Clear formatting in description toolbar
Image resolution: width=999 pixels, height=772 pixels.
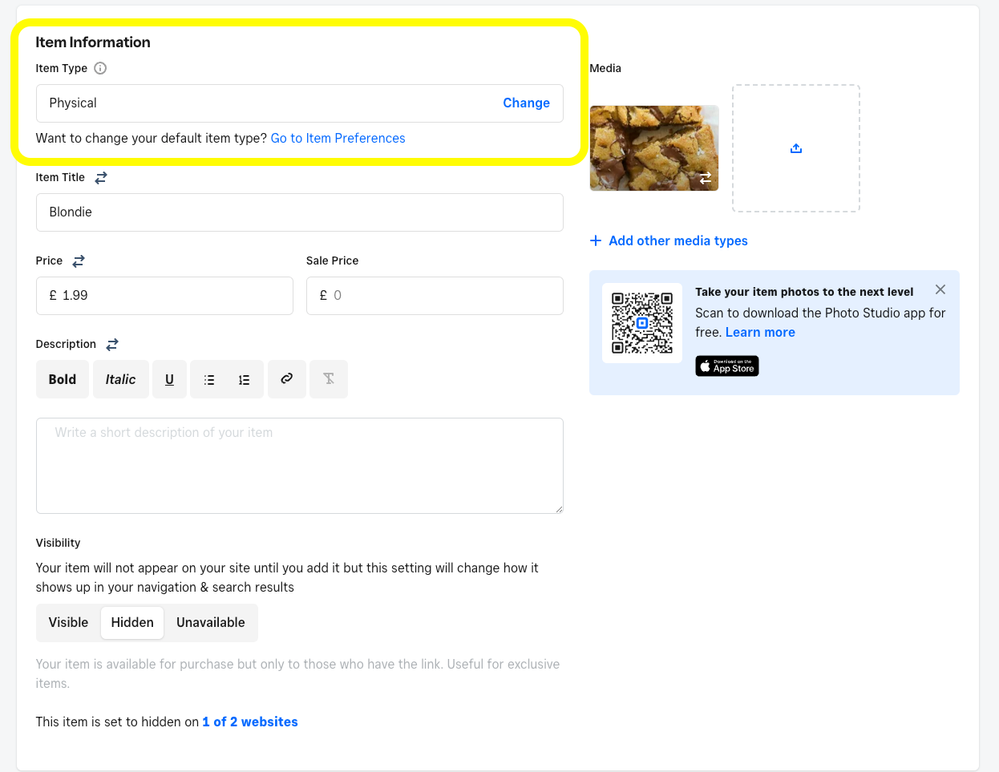(328, 380)
